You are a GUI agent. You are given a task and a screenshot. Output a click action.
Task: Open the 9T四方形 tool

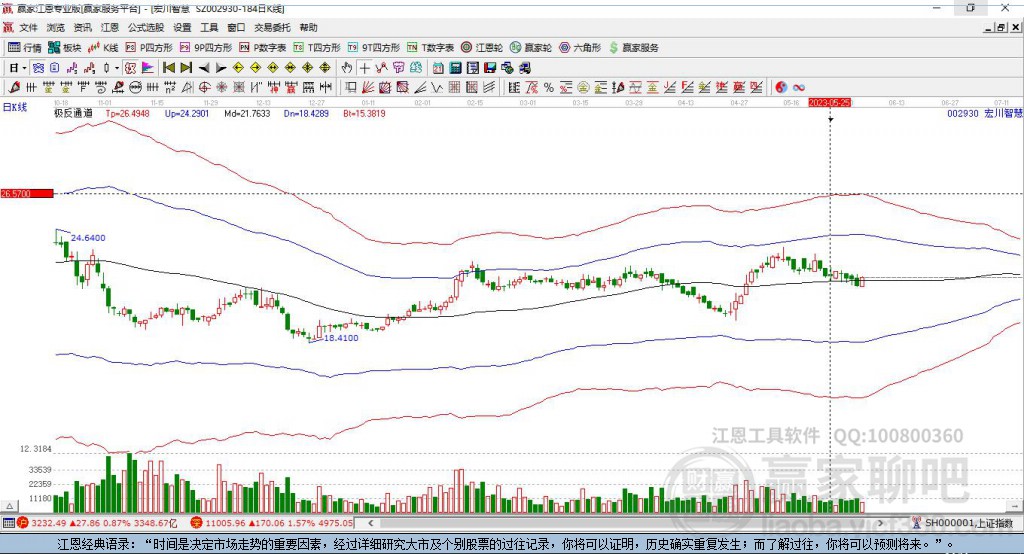(x=374, y=48)
